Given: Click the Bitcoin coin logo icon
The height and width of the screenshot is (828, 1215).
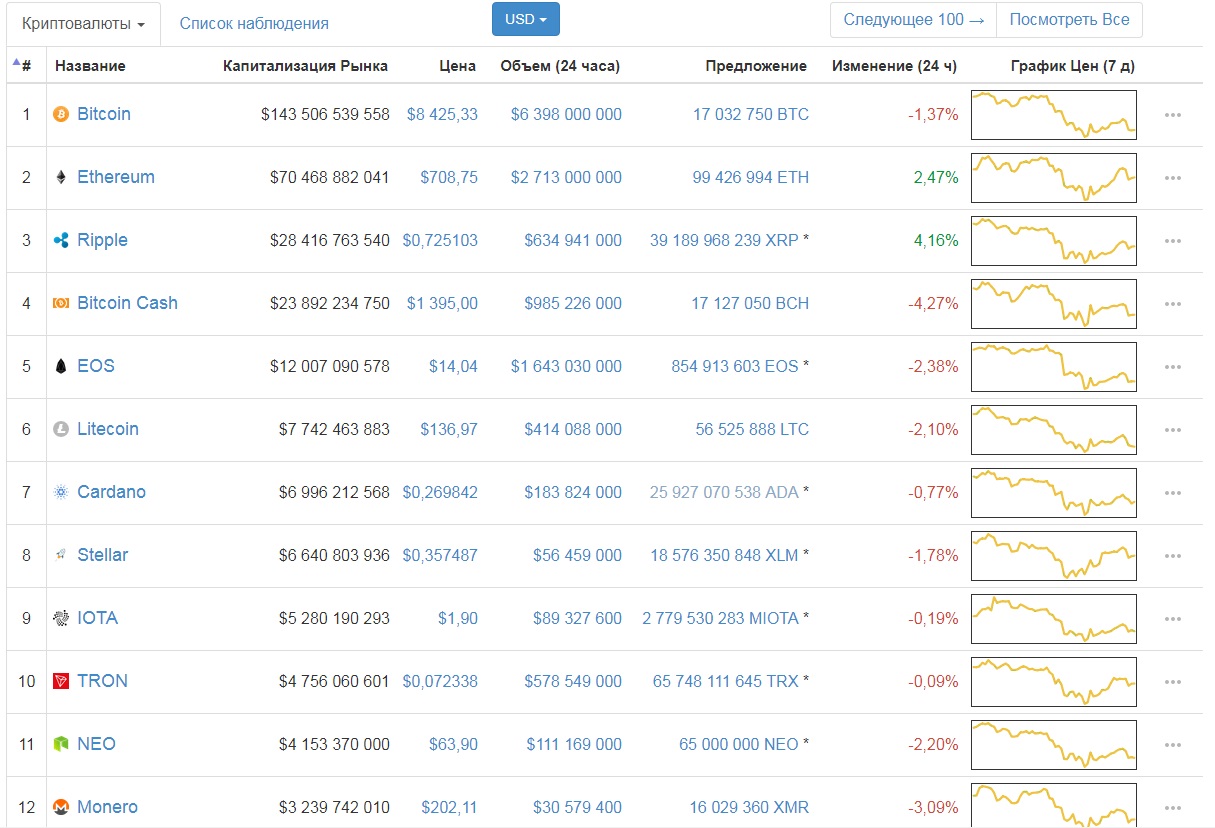Looking at the screenshot, I should click(61, 114).
